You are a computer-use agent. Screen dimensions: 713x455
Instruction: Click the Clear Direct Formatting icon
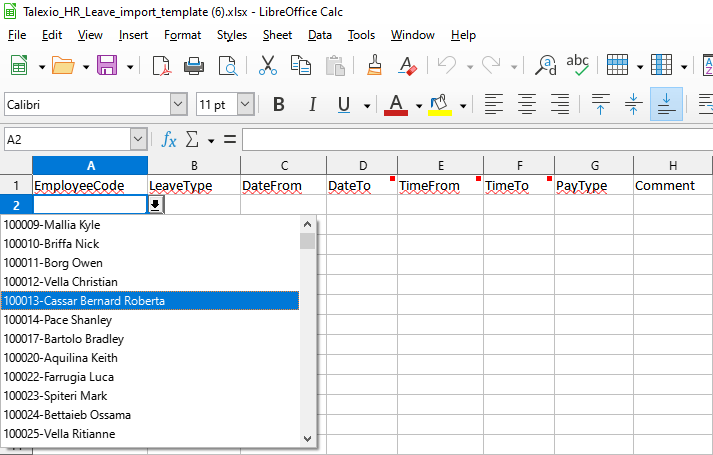click(x=407, y=66)
